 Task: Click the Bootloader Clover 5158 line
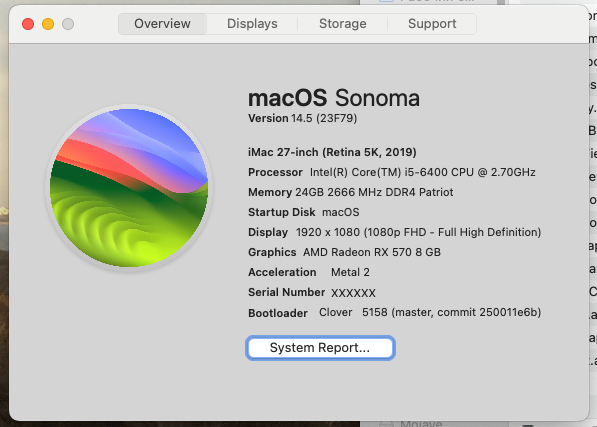coord(394,312)
